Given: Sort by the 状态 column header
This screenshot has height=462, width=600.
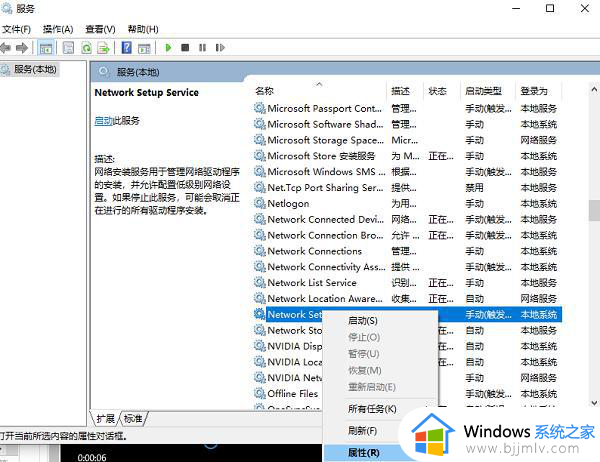Looking at the screenshot, I should tap(437, 91).
